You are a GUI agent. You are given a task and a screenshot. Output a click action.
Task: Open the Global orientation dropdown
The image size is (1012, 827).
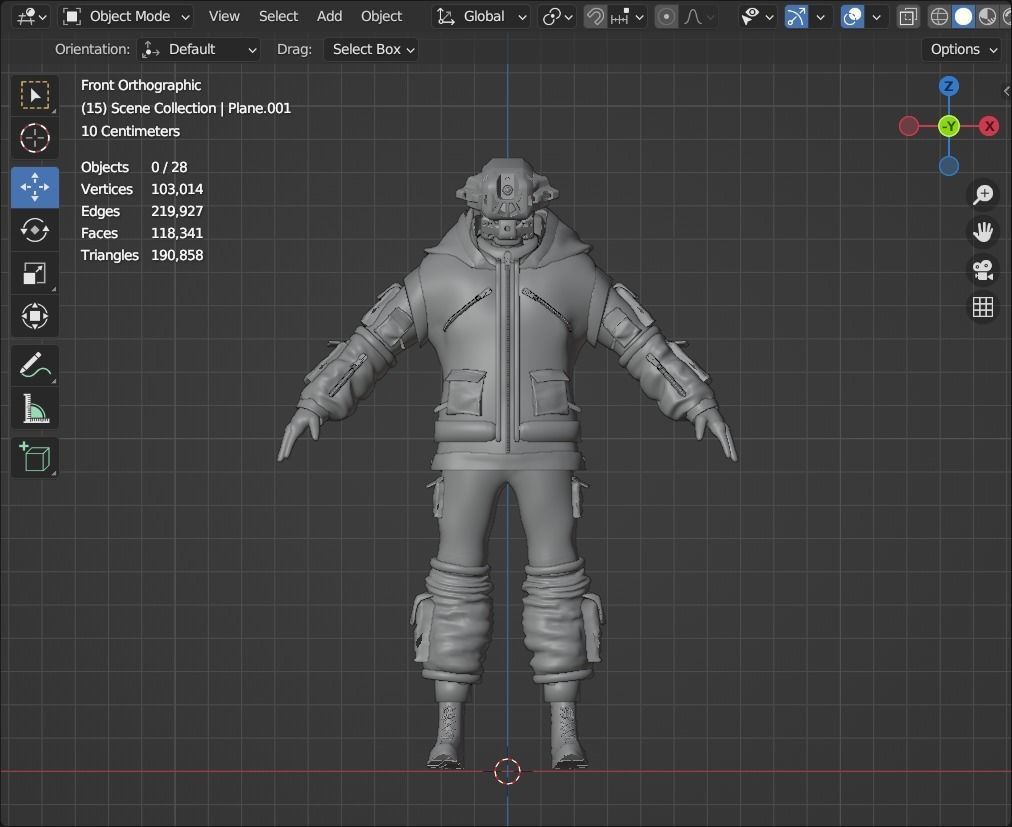tap(481, 16)
